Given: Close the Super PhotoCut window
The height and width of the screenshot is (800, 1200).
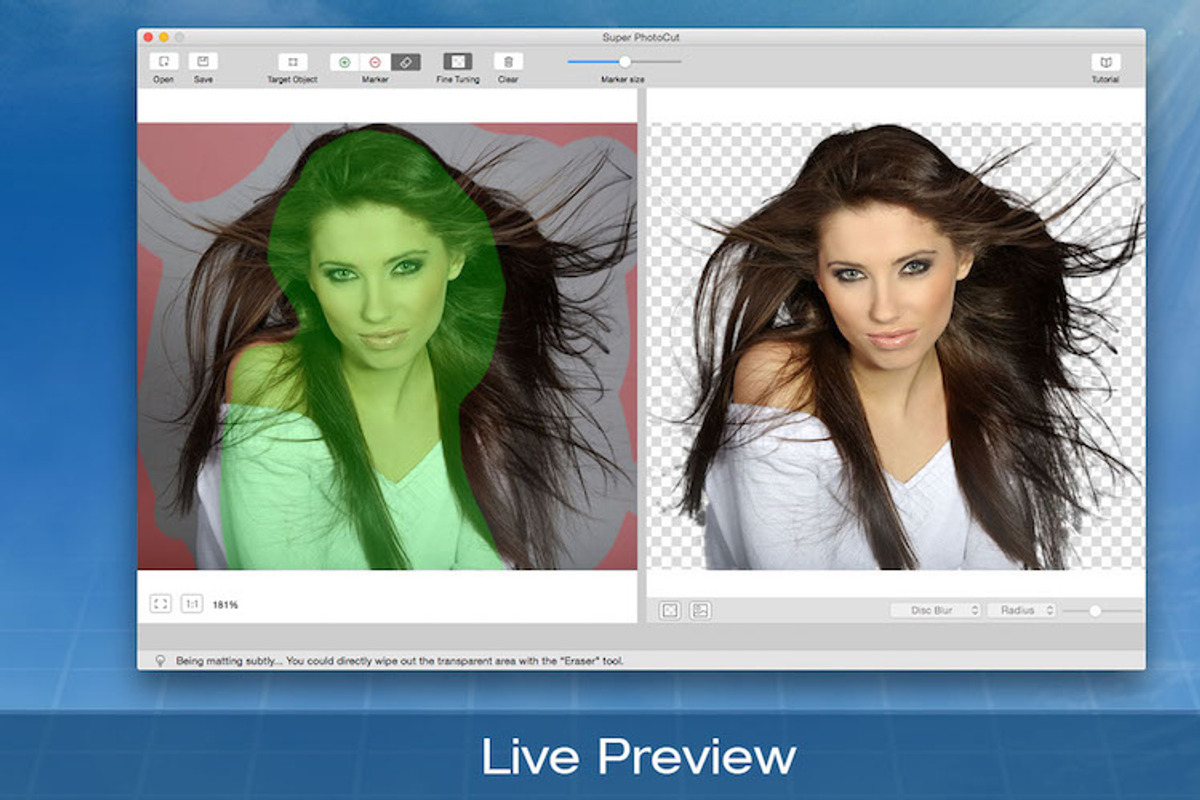Looking at the screenshot, I should point(148,37).
